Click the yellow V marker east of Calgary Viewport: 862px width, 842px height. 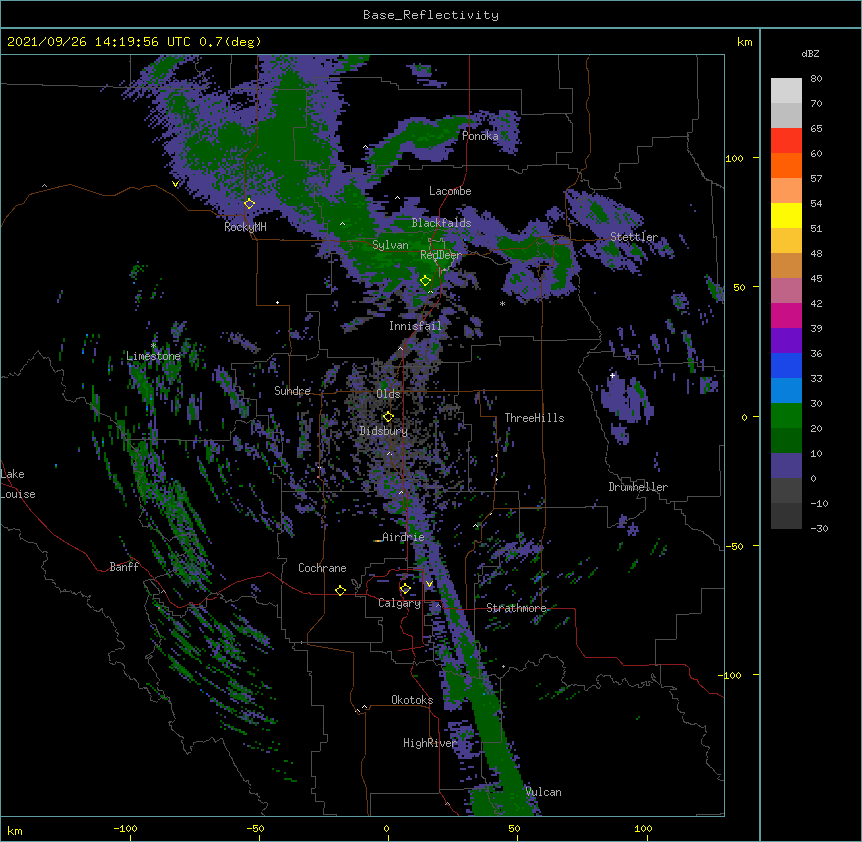pyautogui.click(x=429, y=584)
